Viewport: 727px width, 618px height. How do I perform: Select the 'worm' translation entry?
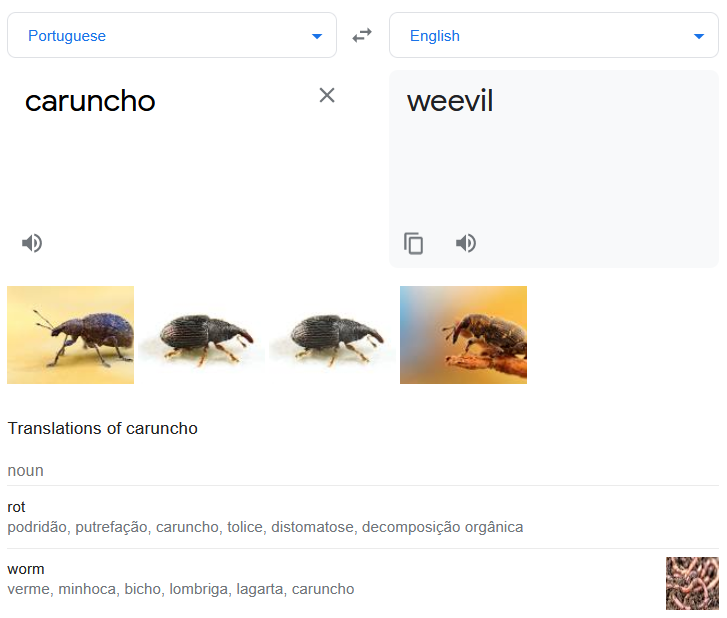(x=26, y=569)
